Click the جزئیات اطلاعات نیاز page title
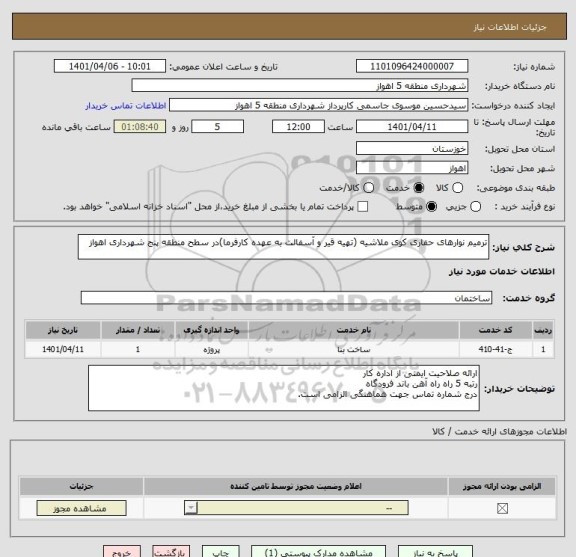Image resolution: width=576 pixels, height=557 pixels. (x=510, y=28)
